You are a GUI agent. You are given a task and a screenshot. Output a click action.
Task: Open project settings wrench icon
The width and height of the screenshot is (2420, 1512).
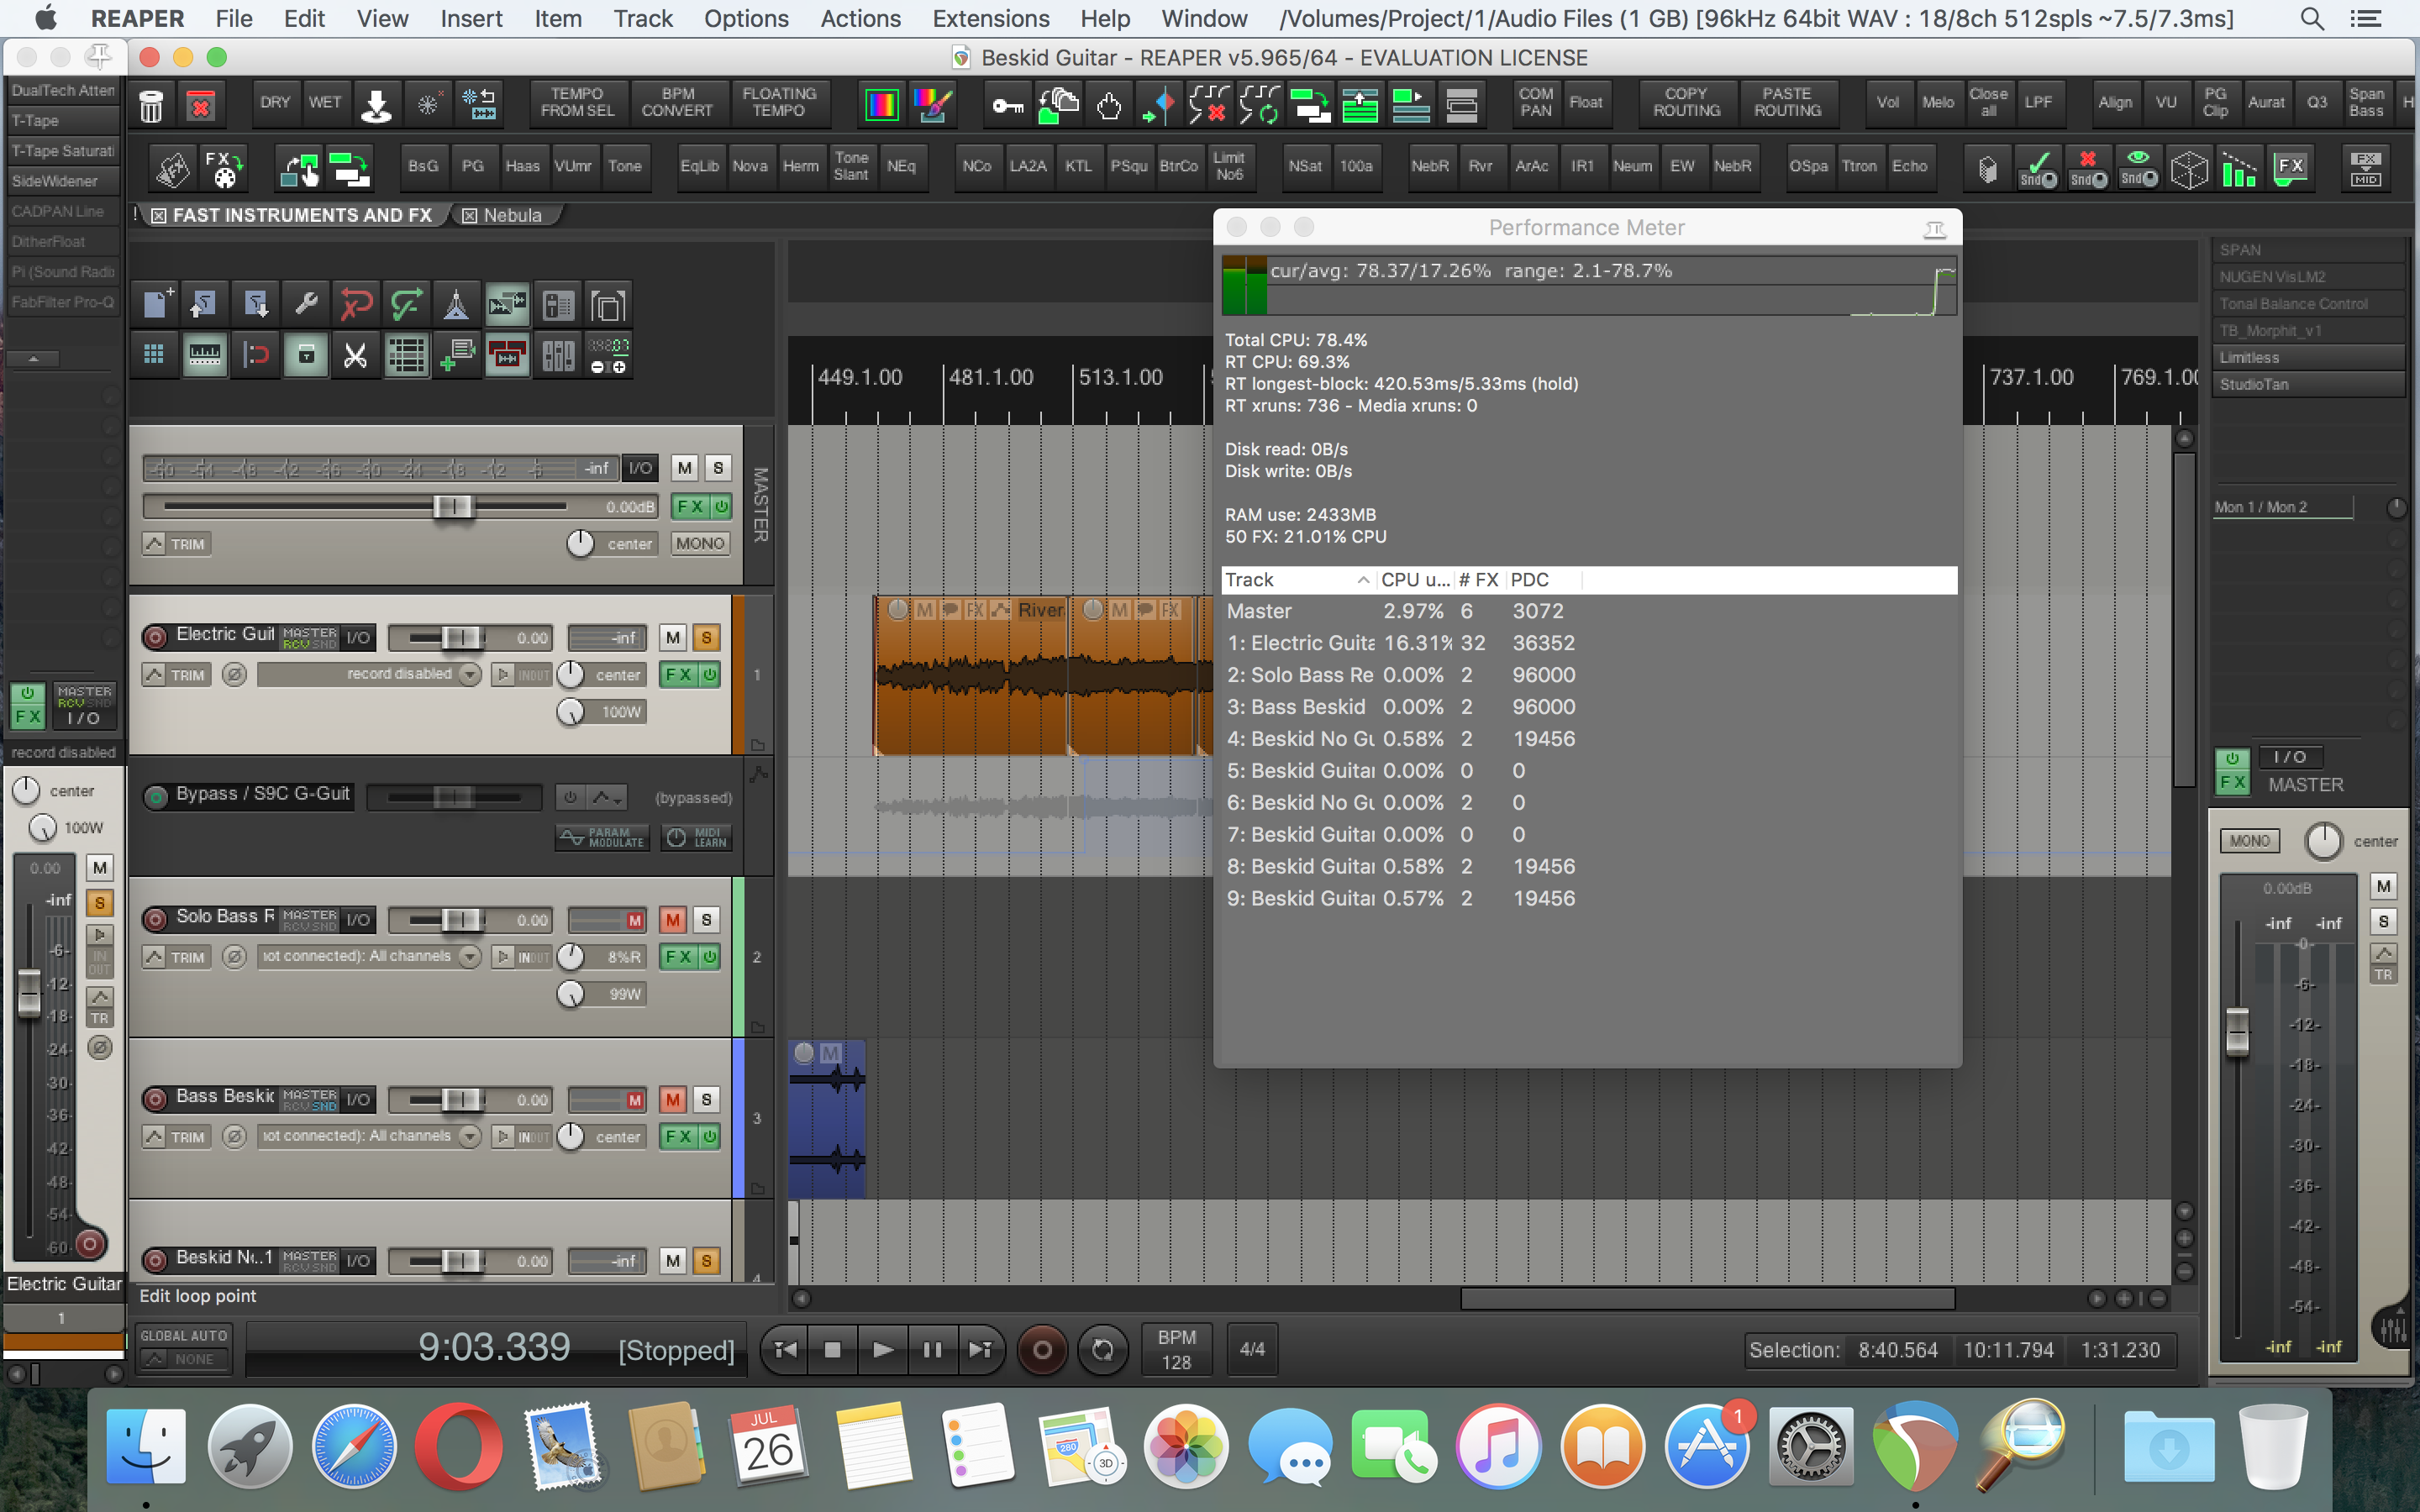click(x=307, y=304)
